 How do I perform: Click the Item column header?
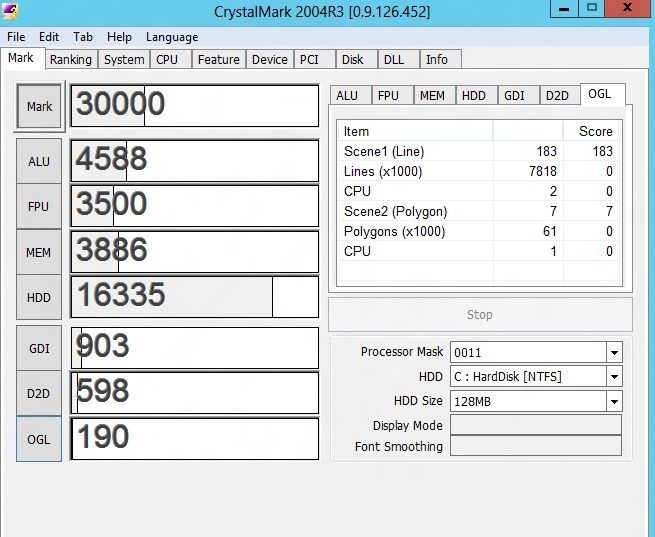[x=416, y=132]
